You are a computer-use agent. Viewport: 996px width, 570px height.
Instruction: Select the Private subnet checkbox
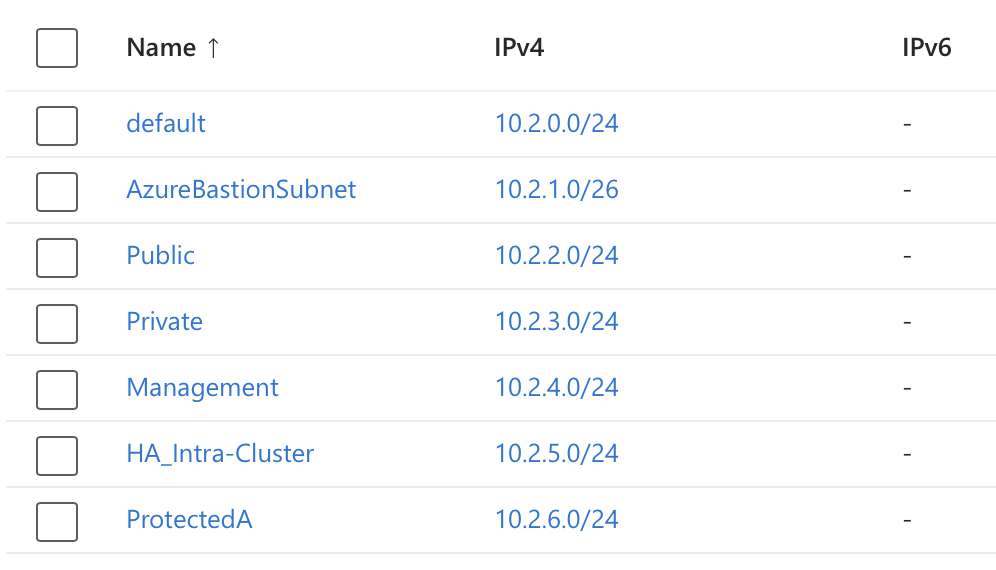pyautogui.click(x=57, y=324)
